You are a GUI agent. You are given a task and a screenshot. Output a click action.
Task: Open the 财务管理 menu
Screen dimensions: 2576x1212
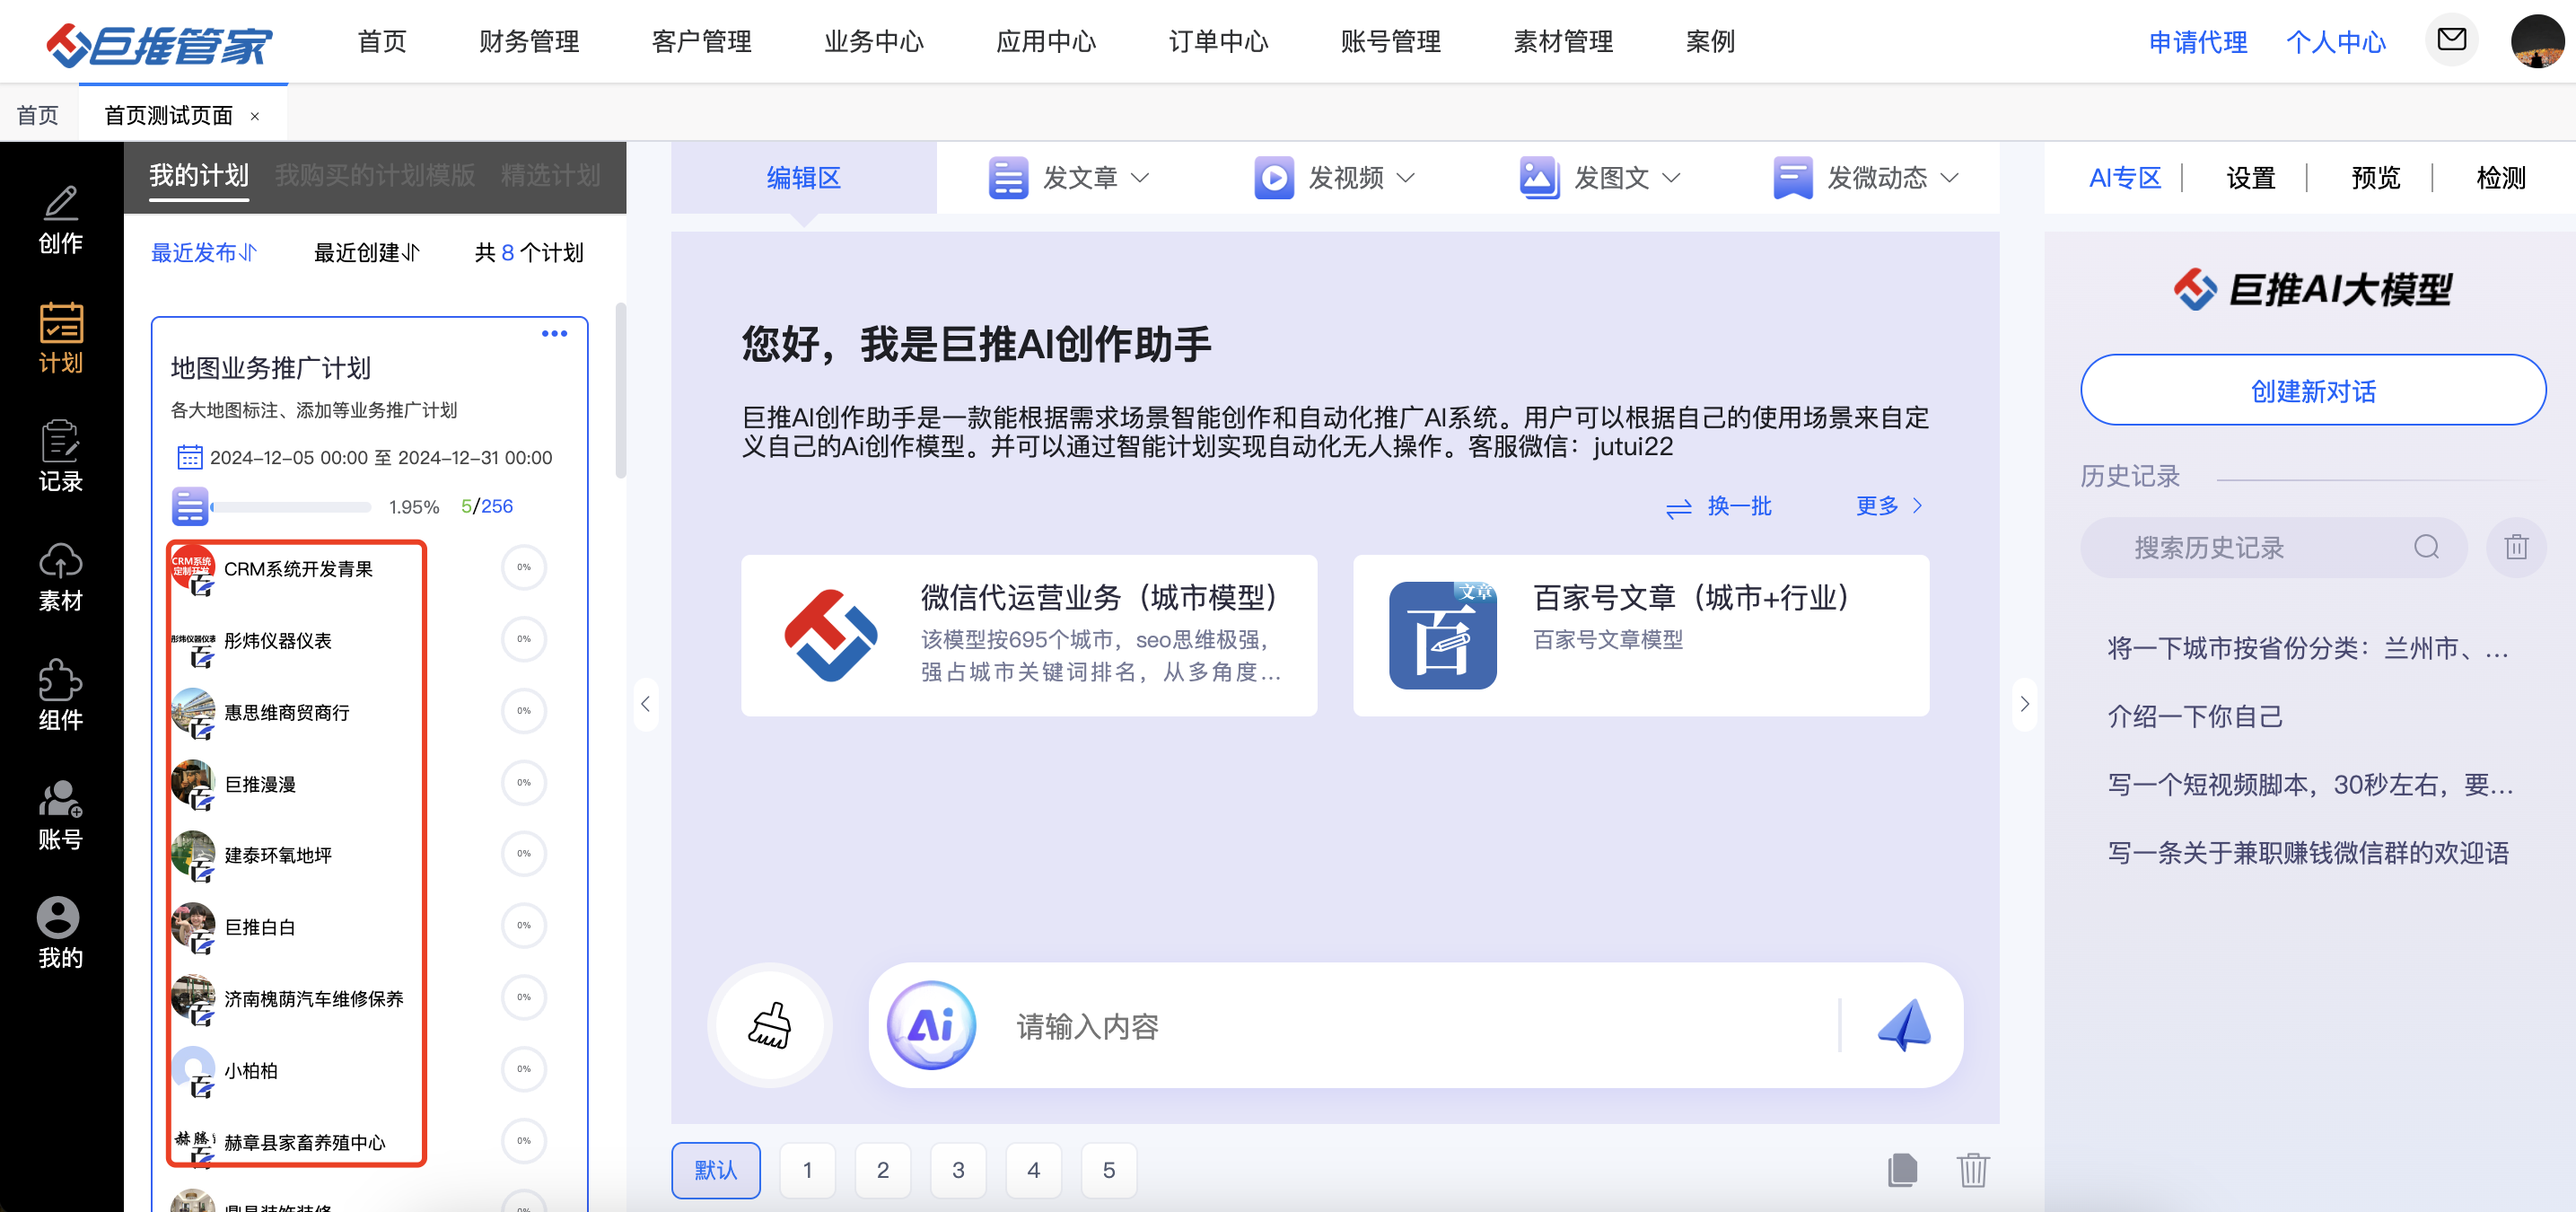[529, 42]
